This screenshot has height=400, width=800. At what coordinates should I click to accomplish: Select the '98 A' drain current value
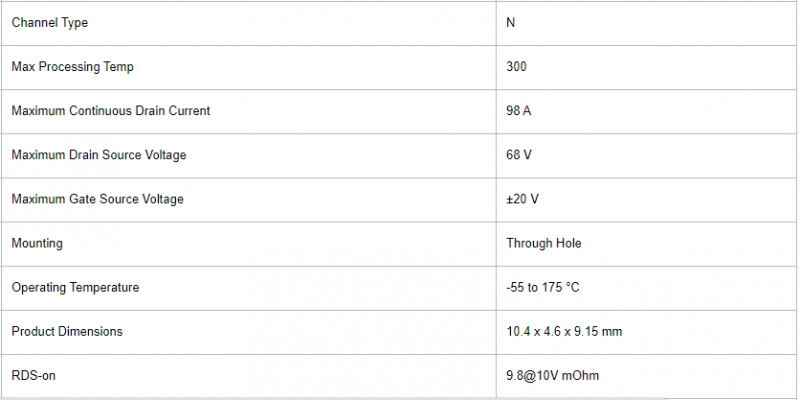(x=518, y=111)
